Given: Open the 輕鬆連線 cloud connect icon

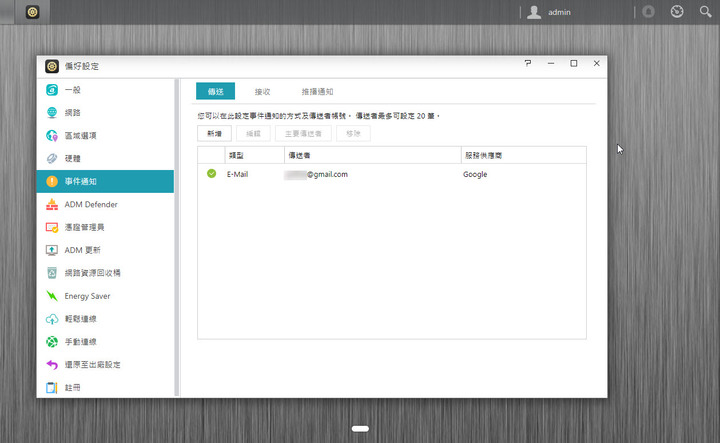Looking at the screenshot, I should (52, 319).
